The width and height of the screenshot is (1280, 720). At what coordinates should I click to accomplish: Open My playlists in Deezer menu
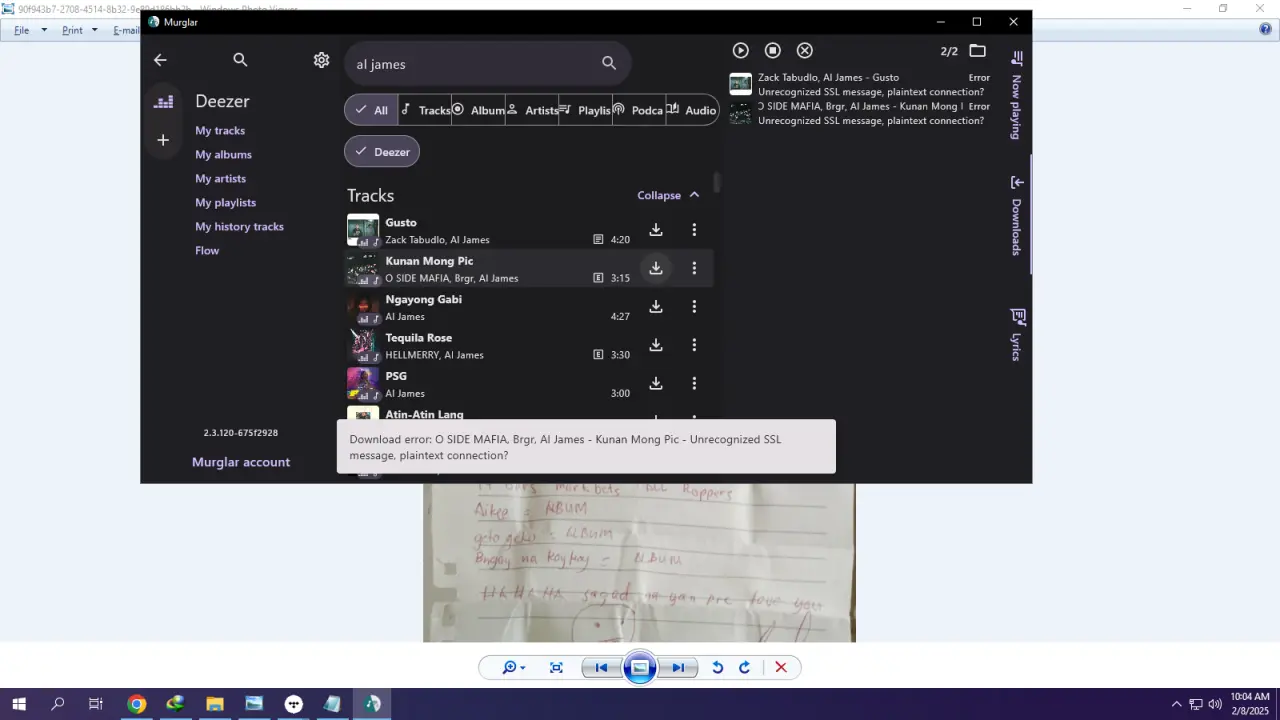click(225, 203)
